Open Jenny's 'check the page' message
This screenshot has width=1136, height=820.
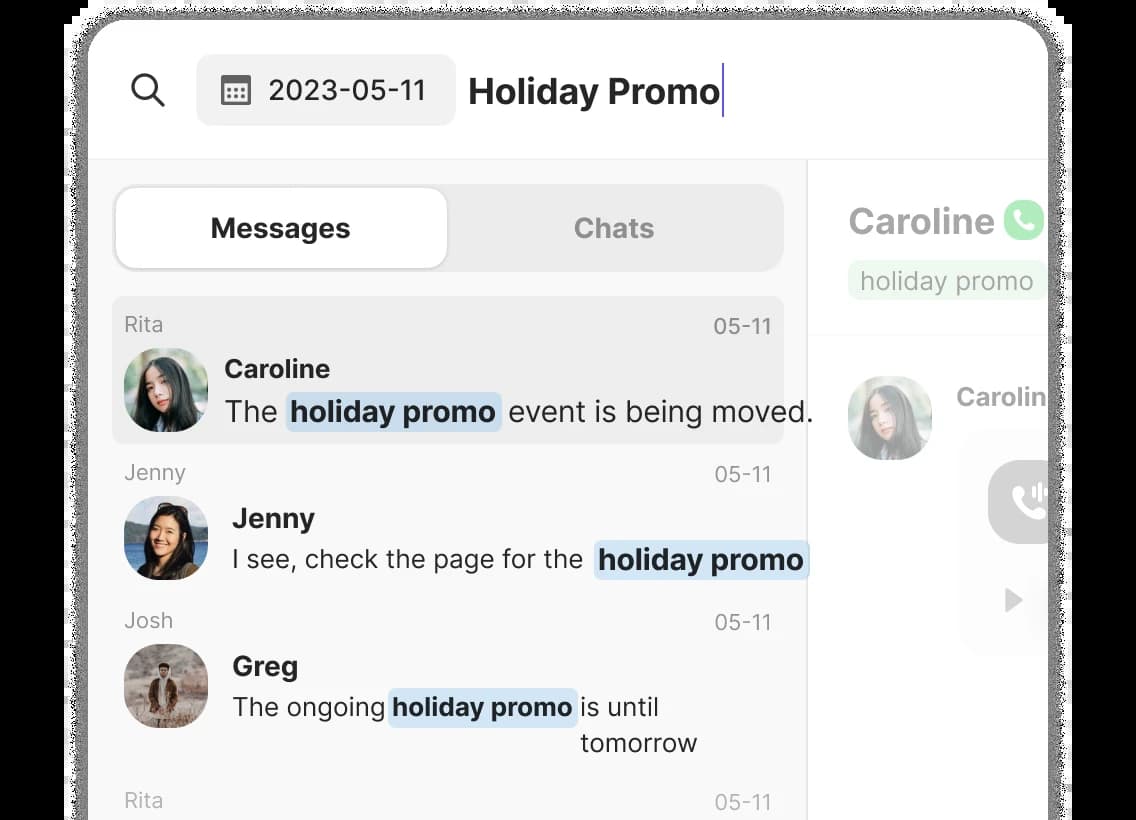coord(518,560)
